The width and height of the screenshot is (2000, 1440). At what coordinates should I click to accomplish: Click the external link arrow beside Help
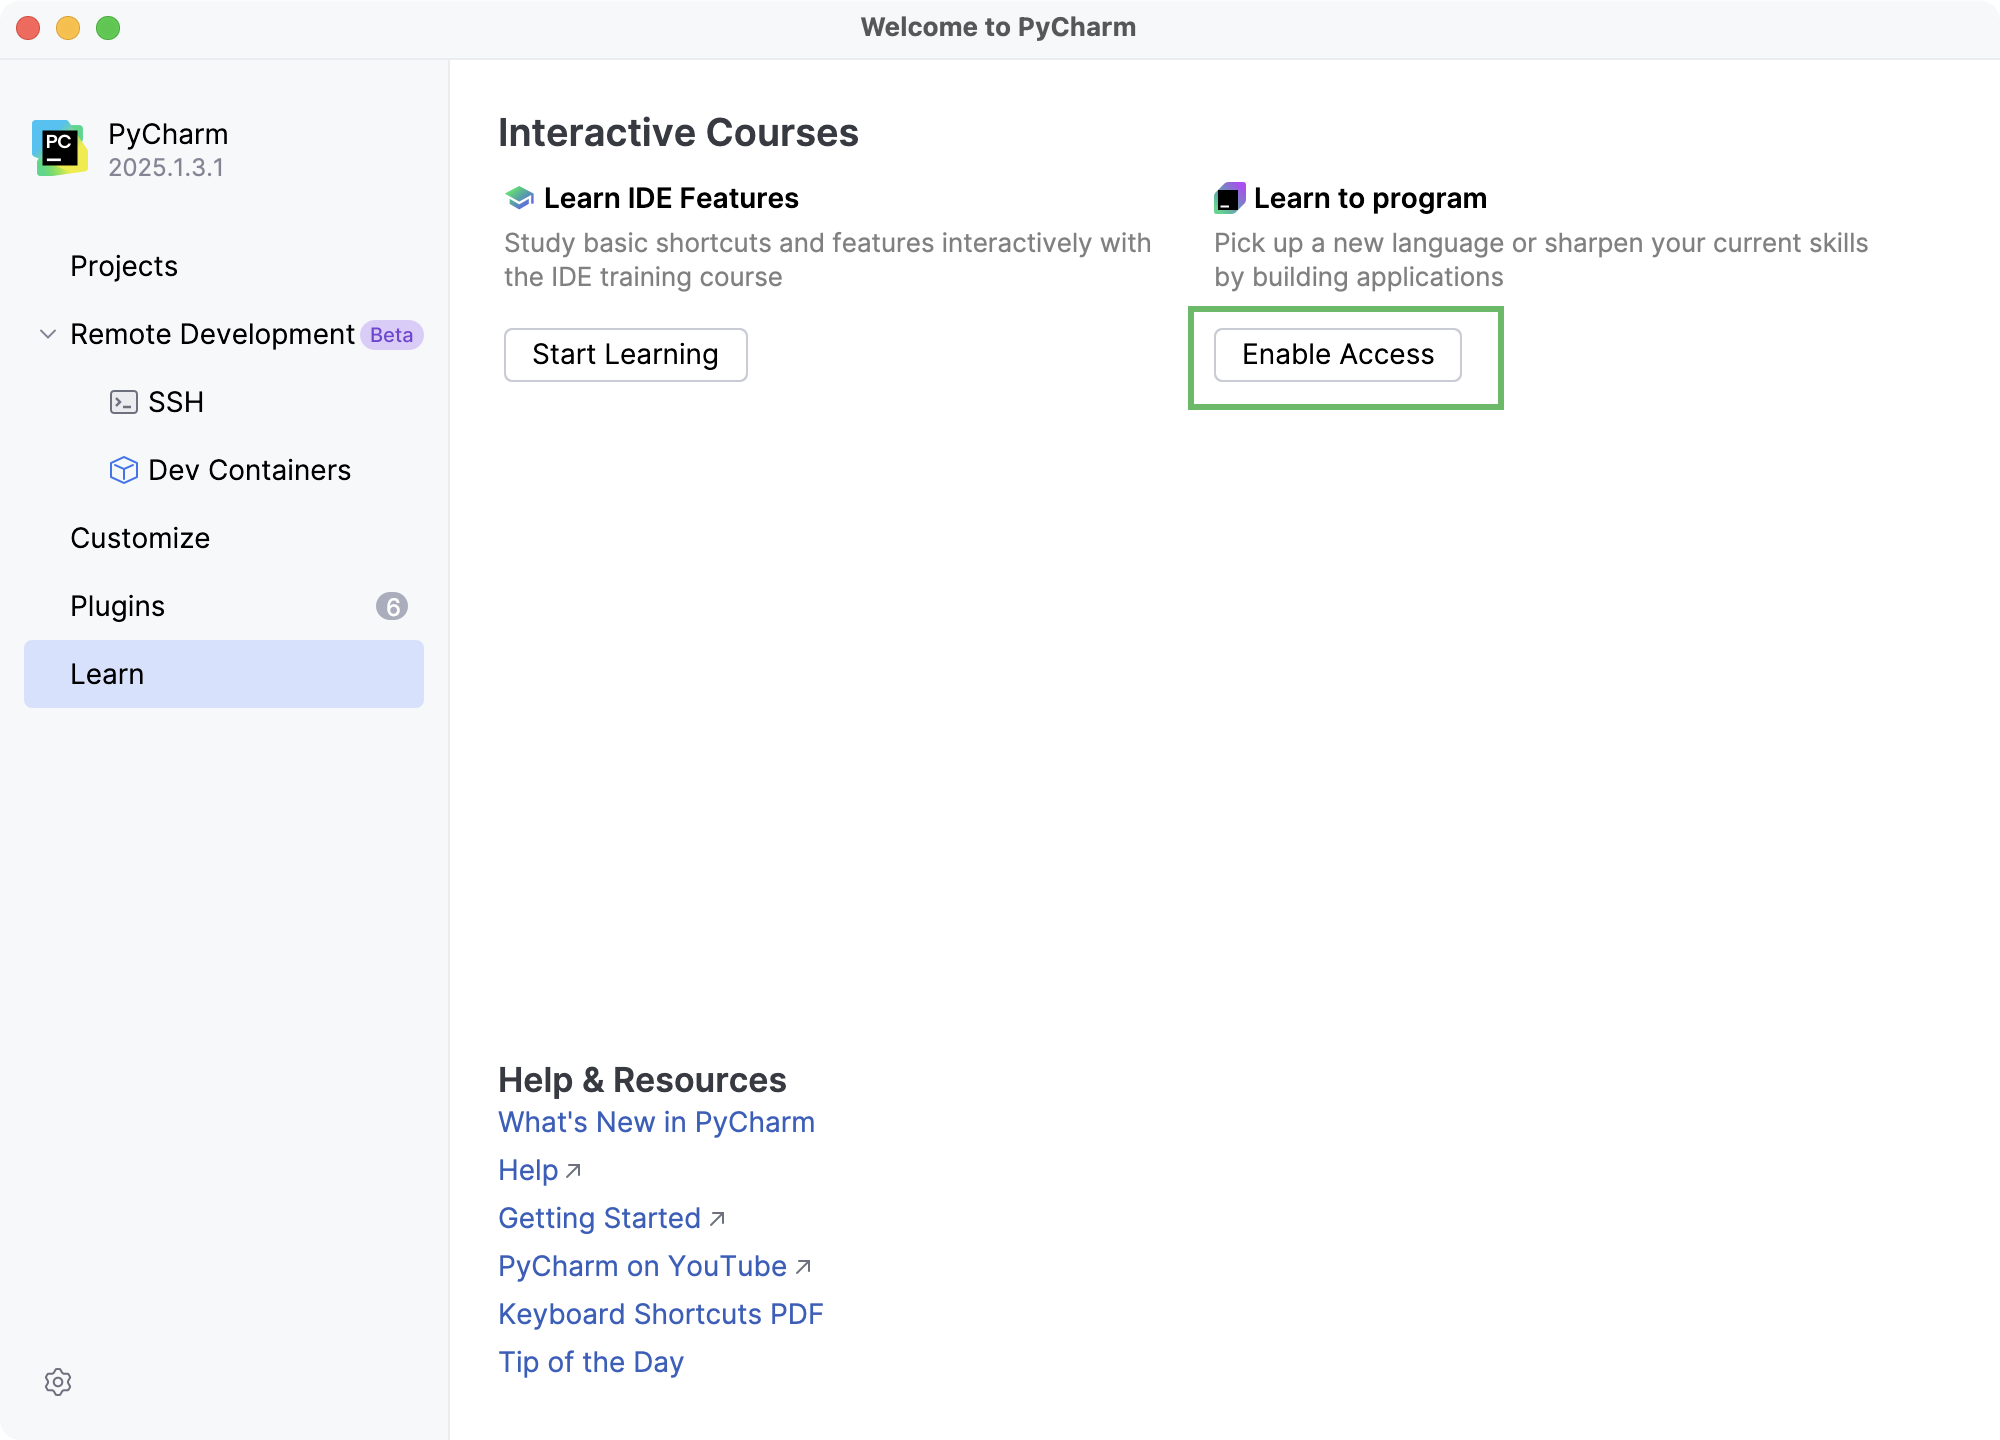click(573, 1170)
